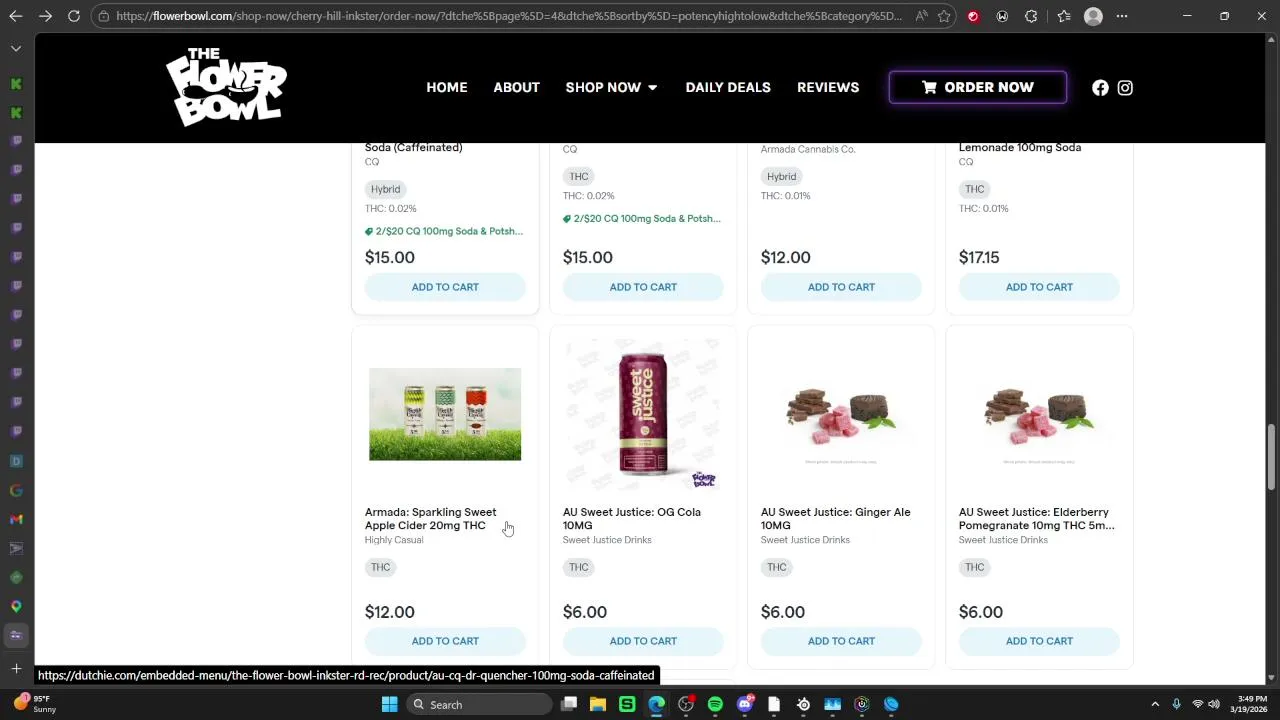Viewport: 1280px width, 720px height.
Task: Click the W circle extension icon
Action: [1003, 16]
